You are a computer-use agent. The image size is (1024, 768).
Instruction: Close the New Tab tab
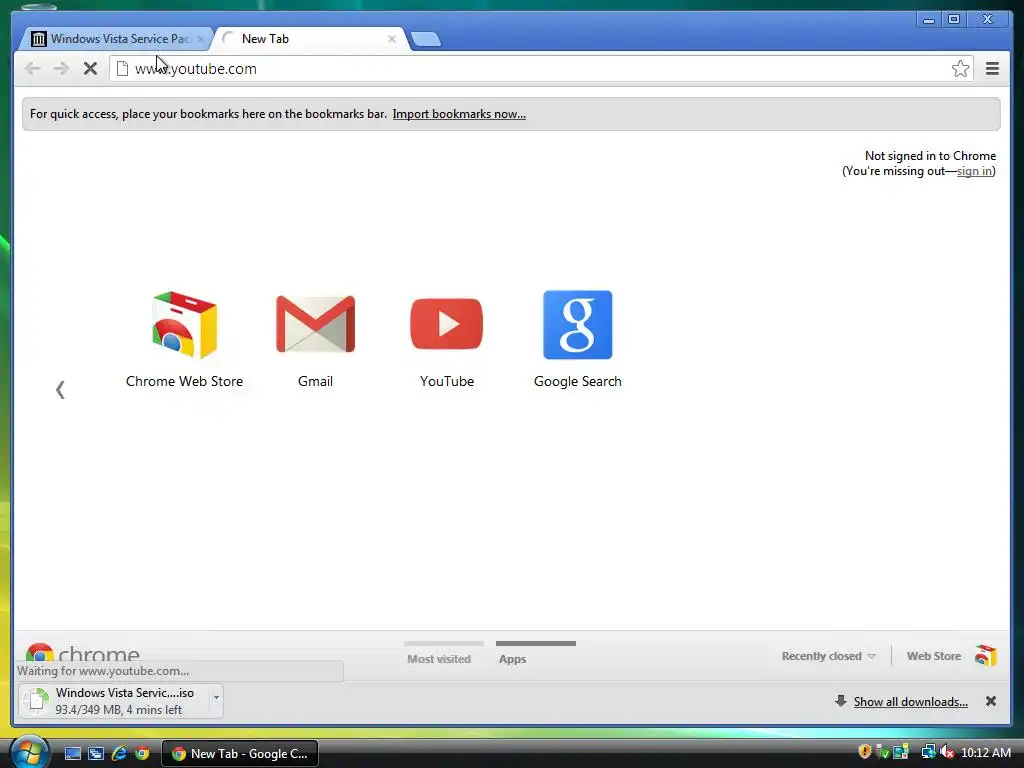(392, 39)
